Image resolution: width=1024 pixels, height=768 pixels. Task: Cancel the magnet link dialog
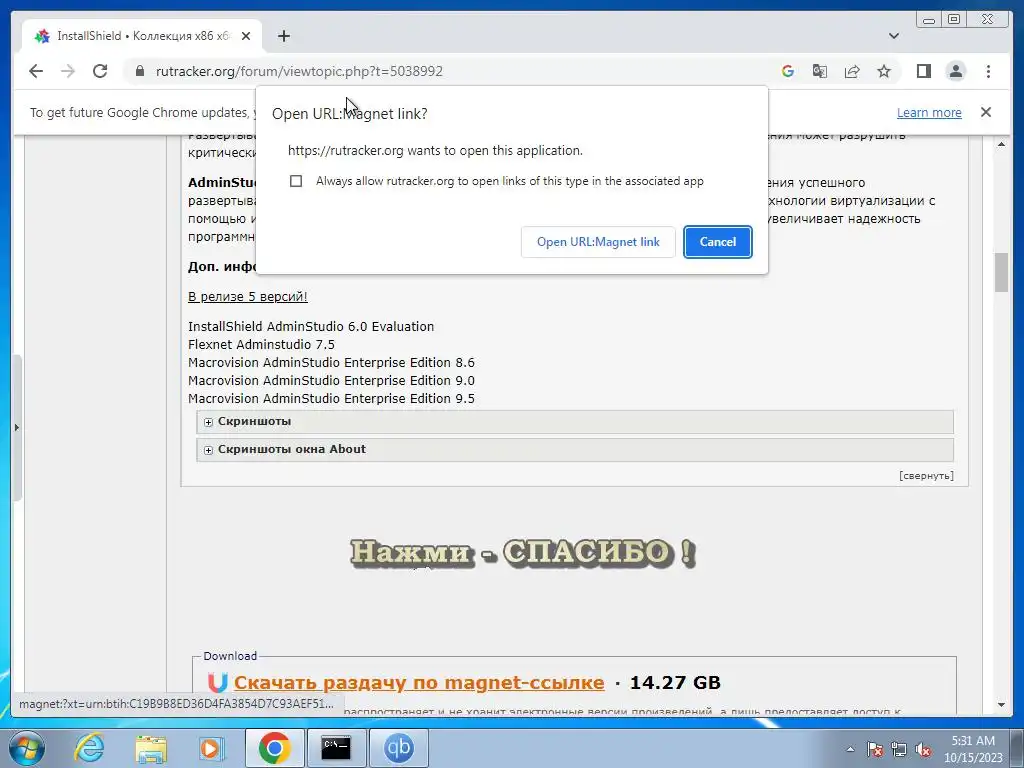pyautogui.click(x=718, y=242)
